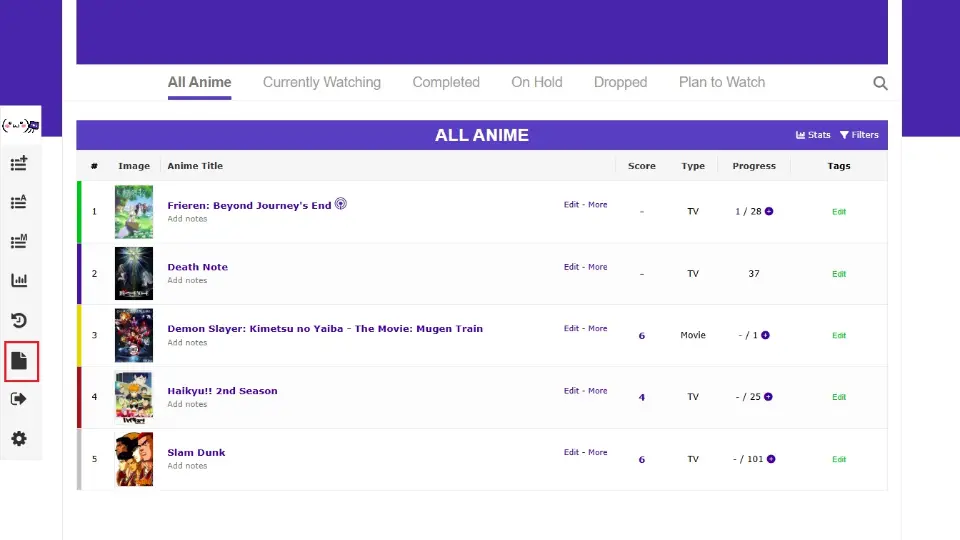This screenshot has height=540, width=960.
Task: Click the sign-out arrow icon in sidebar
Action: [19, 399]
